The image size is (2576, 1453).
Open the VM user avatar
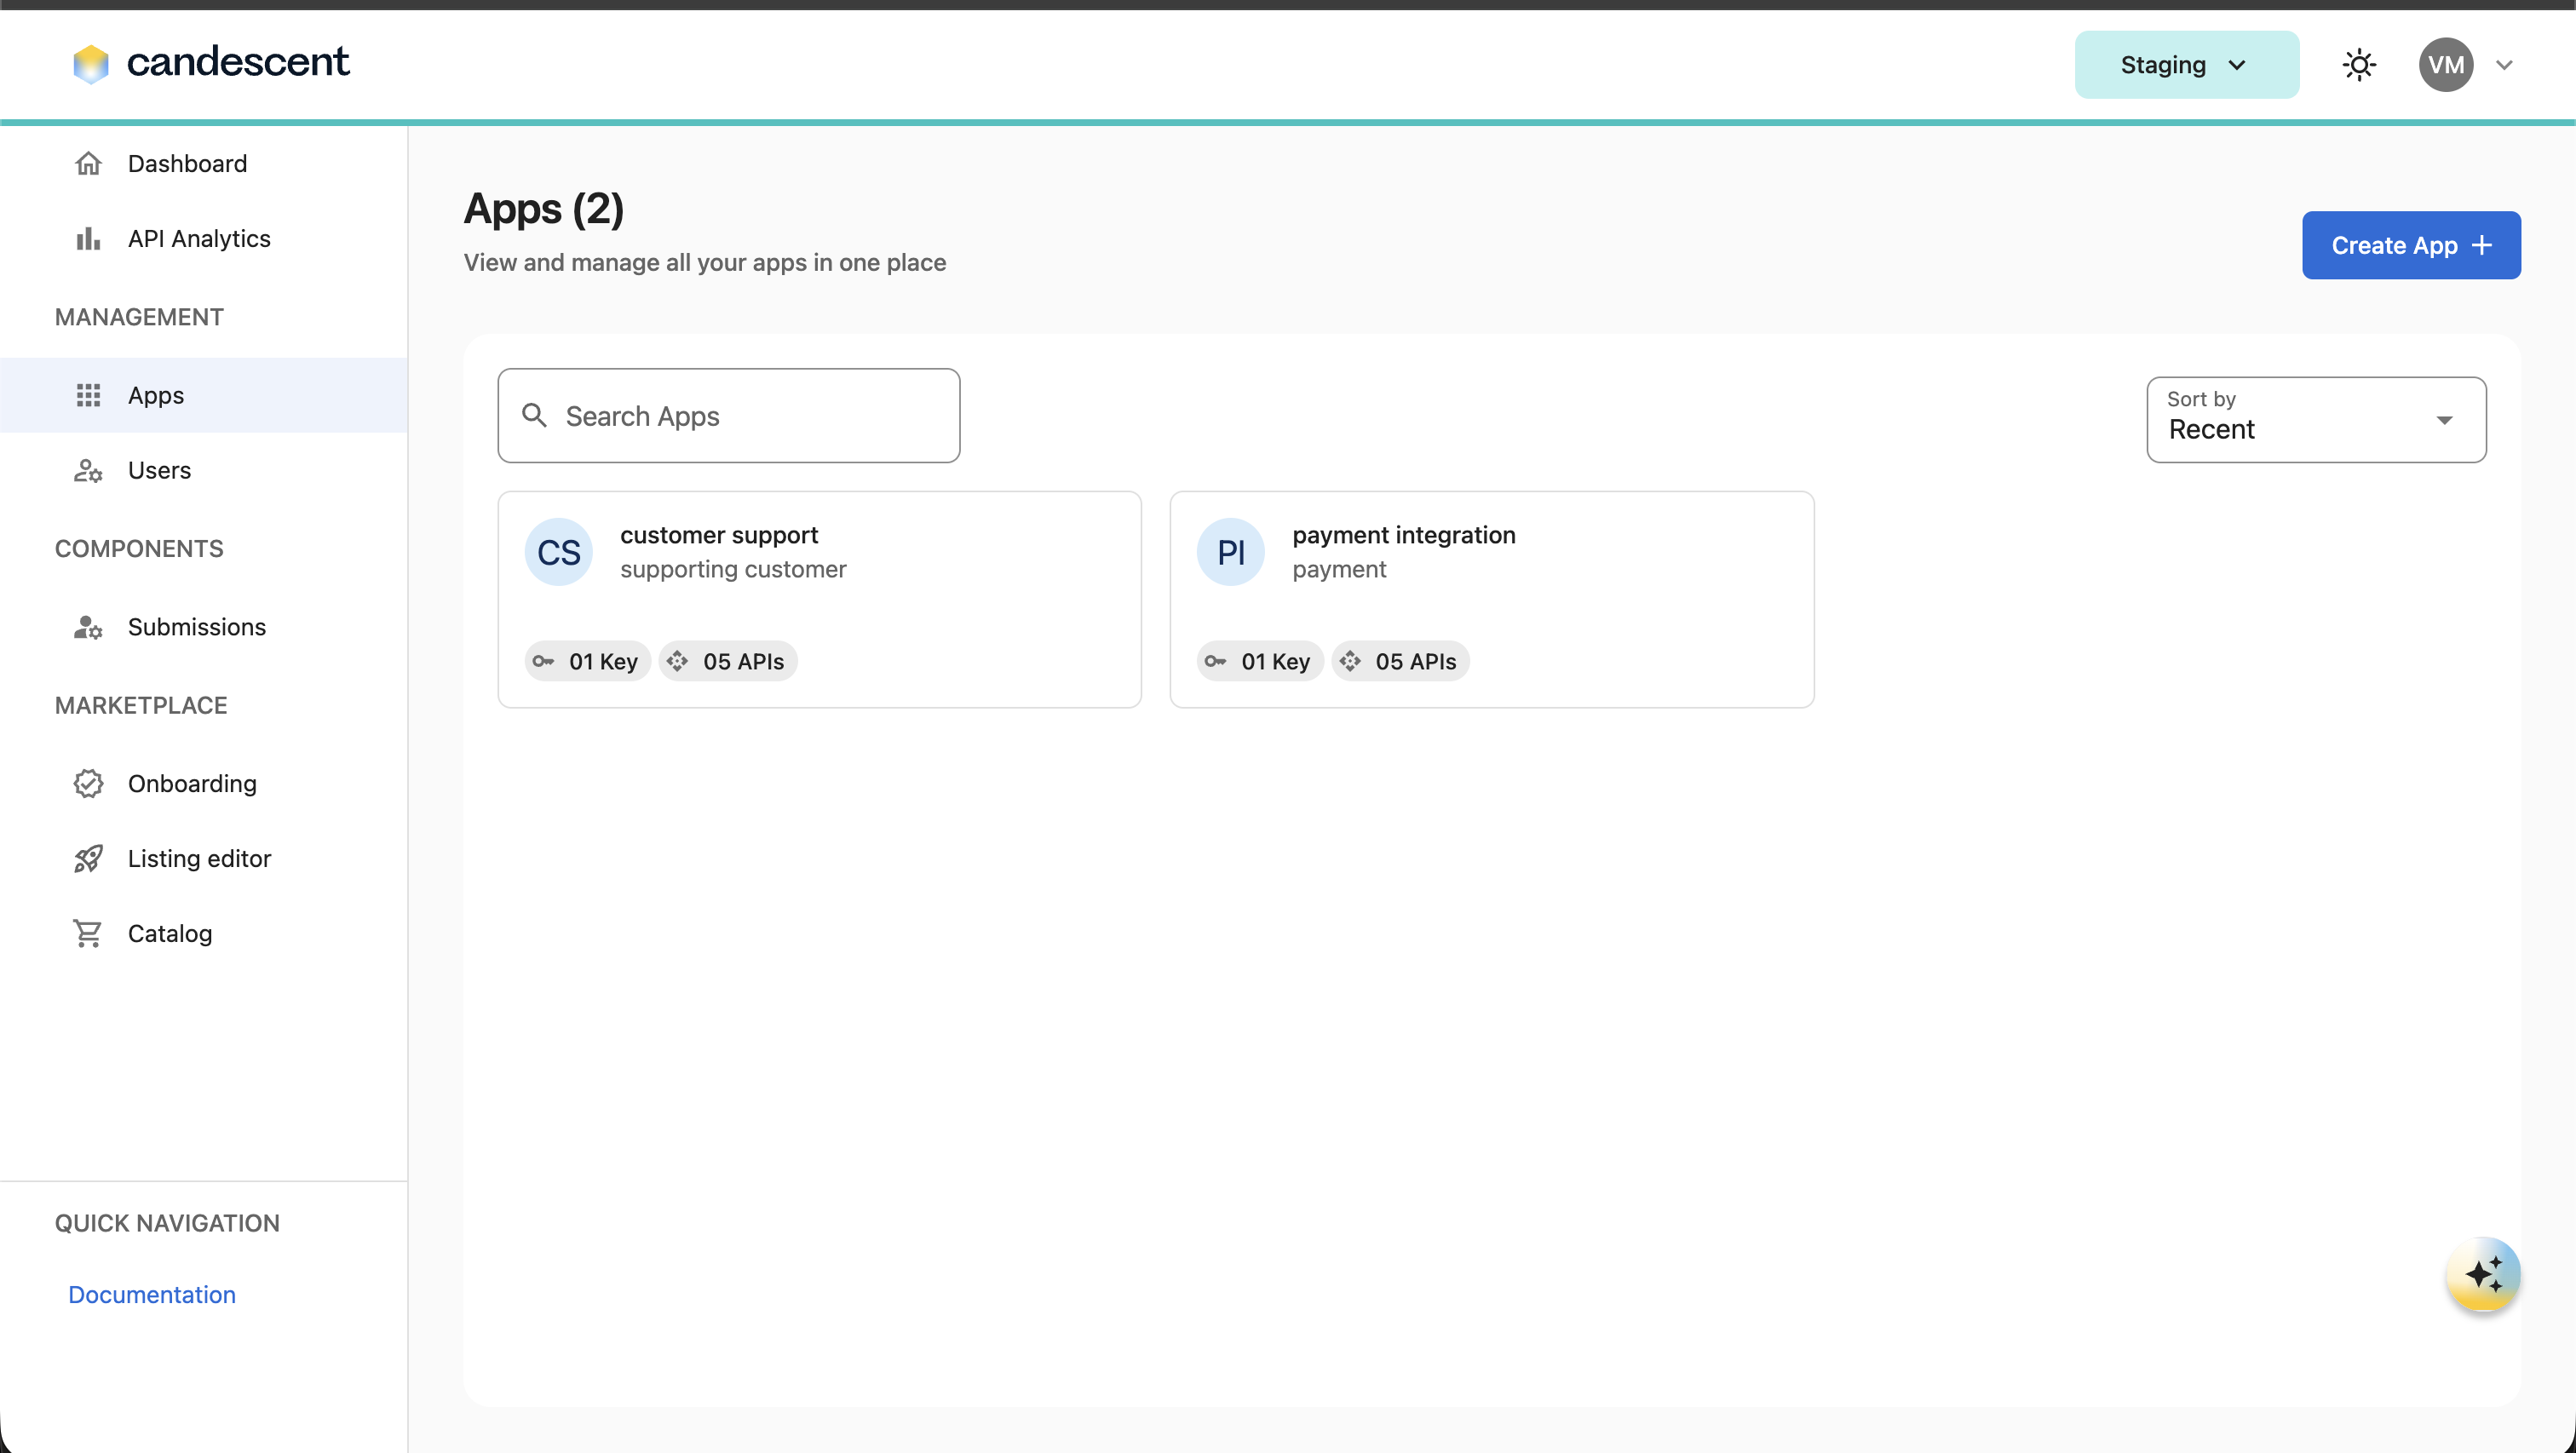pos(2446,65)
